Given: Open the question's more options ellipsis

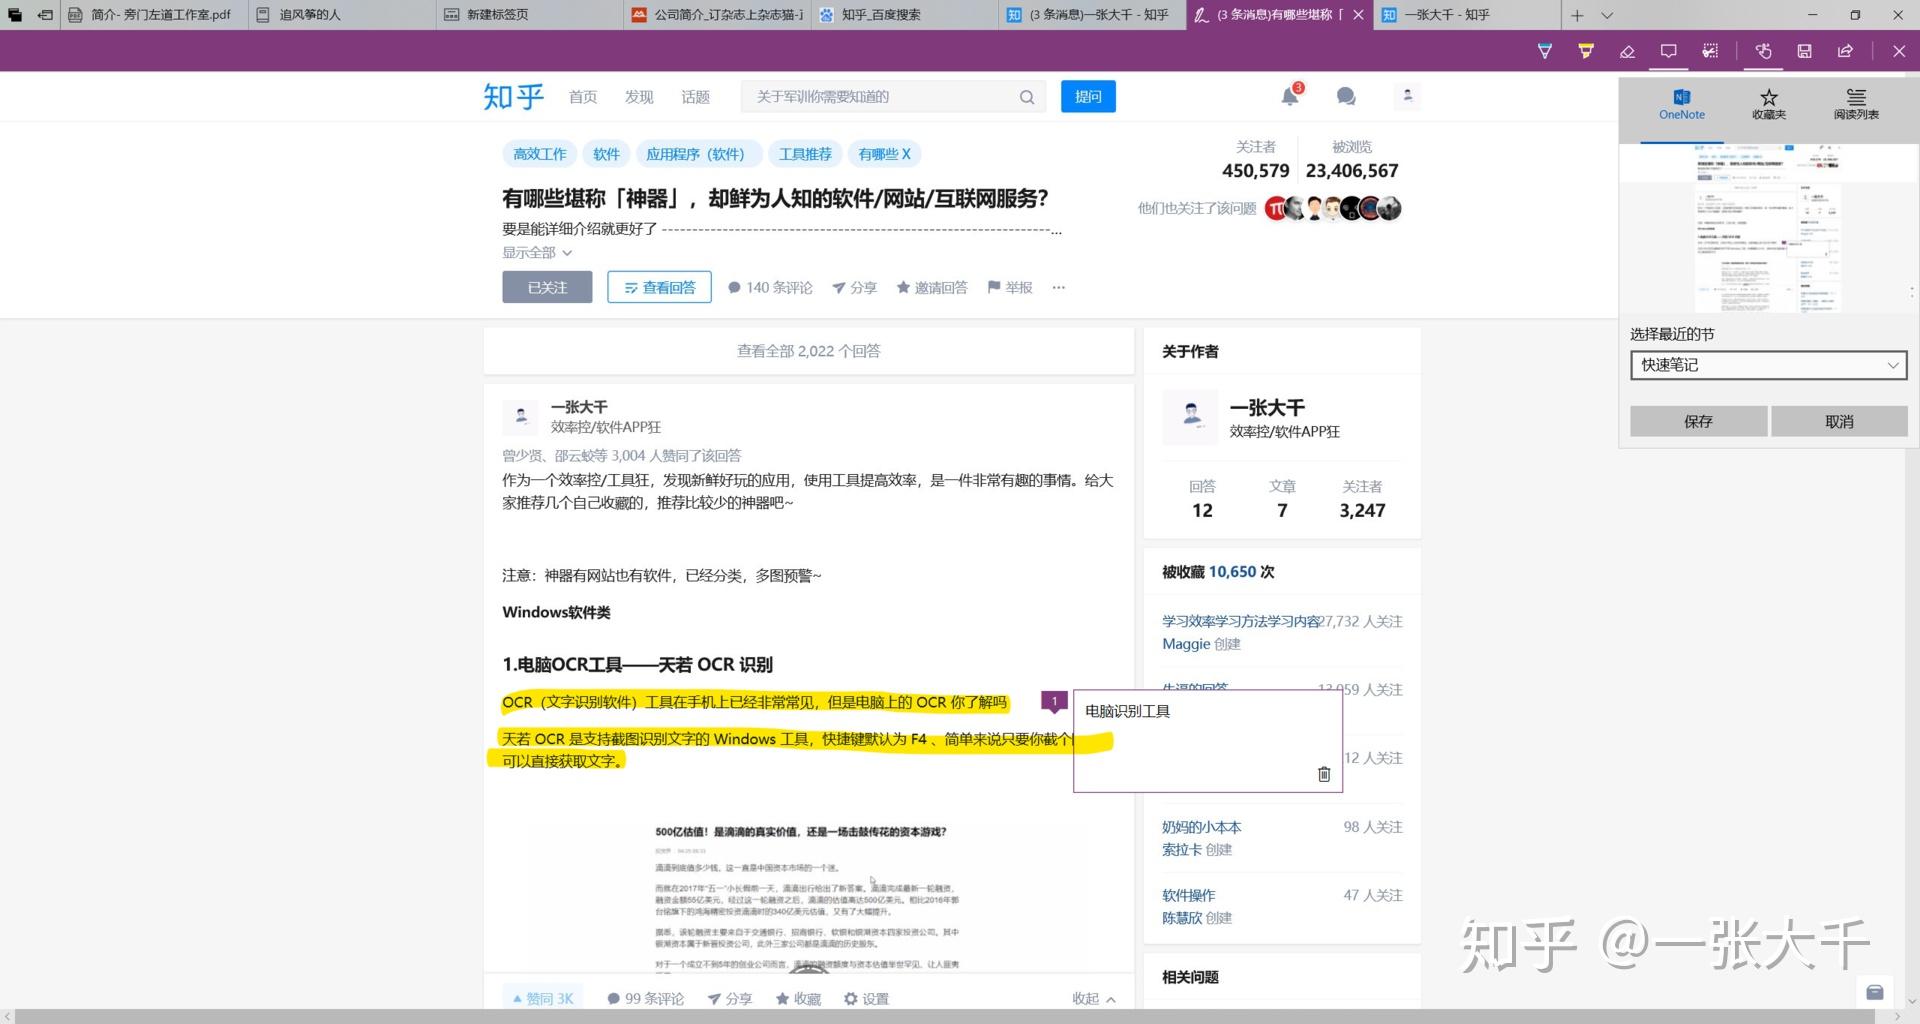Looking at the screenshot, I should [1058, 288].
